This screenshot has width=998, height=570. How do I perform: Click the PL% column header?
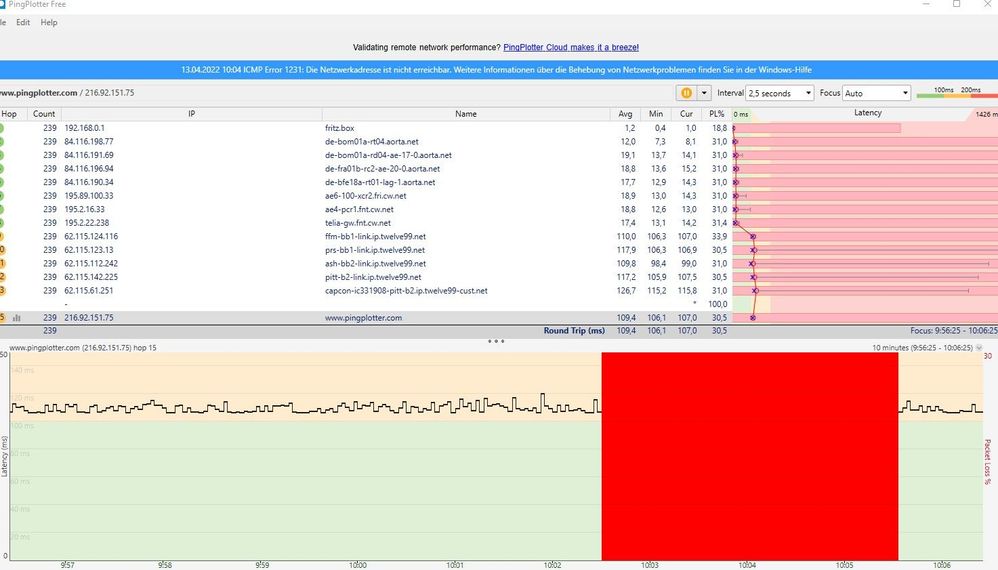pos(717,114)
